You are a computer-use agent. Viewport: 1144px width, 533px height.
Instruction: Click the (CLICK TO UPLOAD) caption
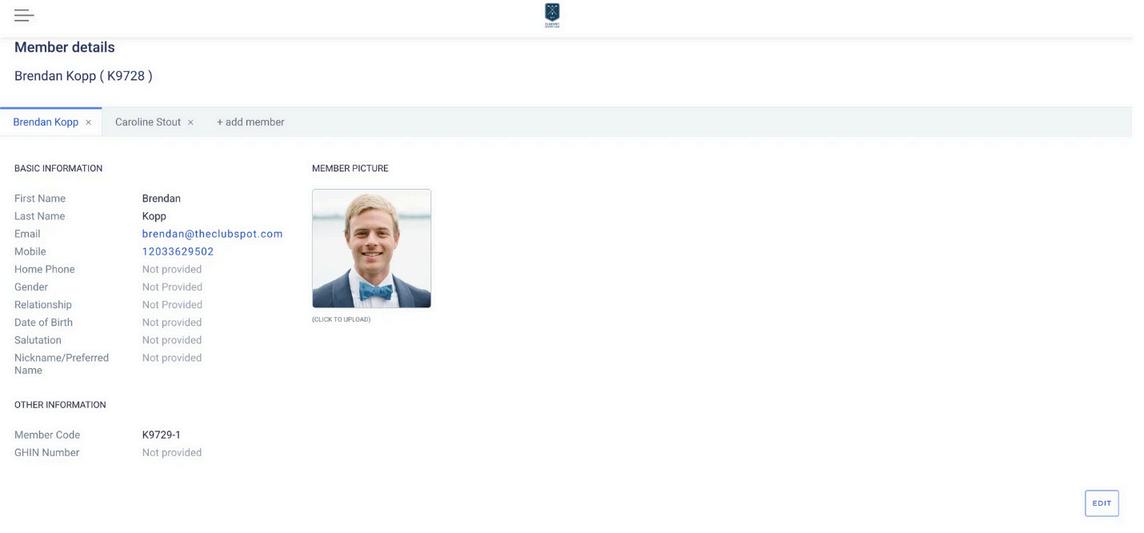tap(341, 319)
